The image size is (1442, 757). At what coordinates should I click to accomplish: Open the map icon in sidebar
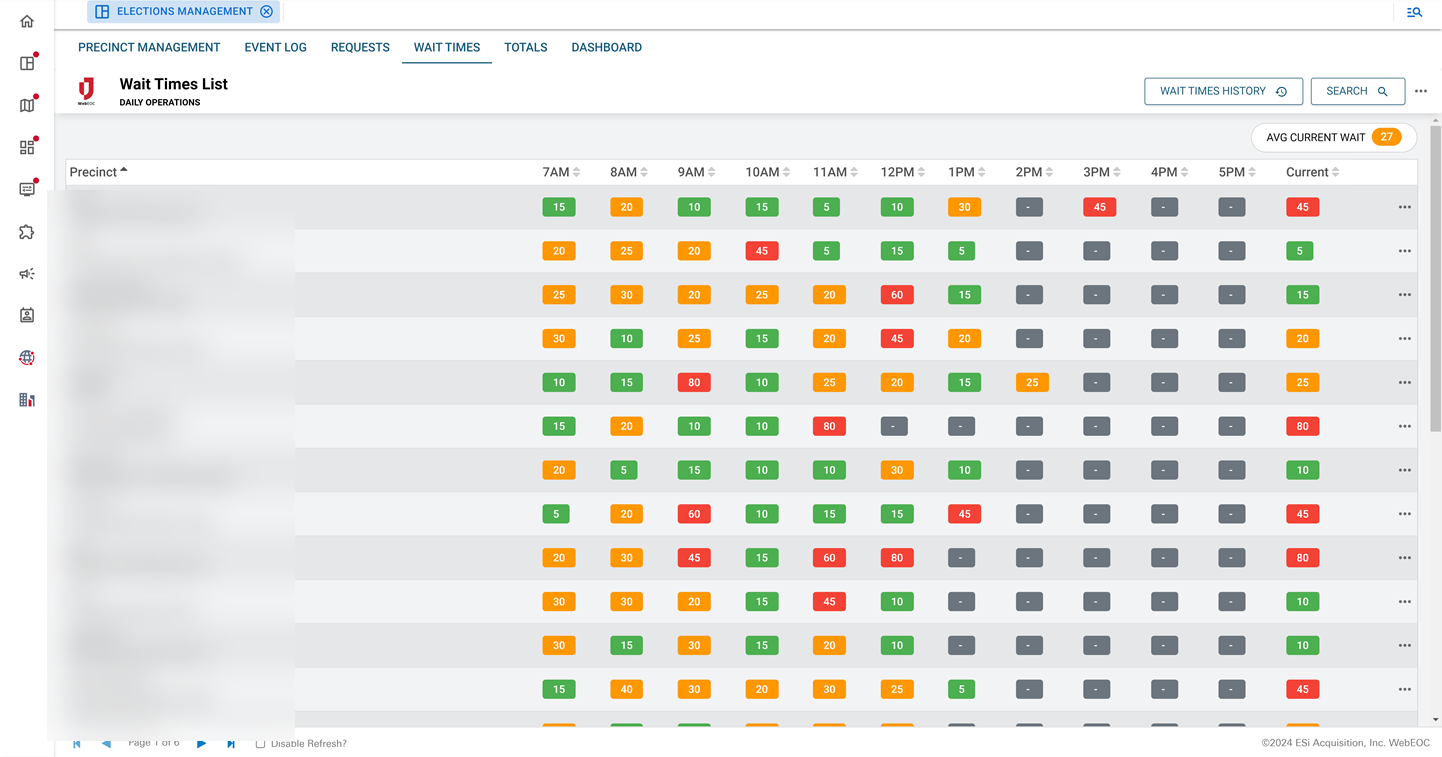click(x=27, y=105)
